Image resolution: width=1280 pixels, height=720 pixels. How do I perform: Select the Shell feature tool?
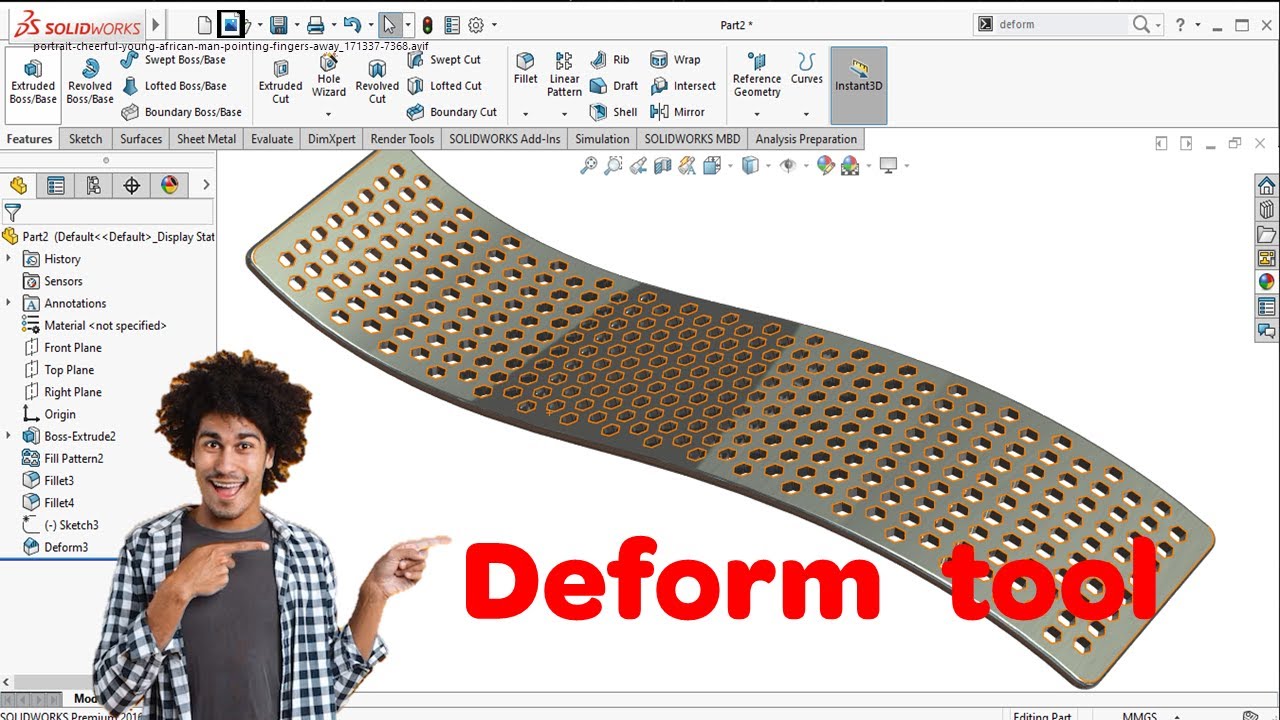point(614,112)
